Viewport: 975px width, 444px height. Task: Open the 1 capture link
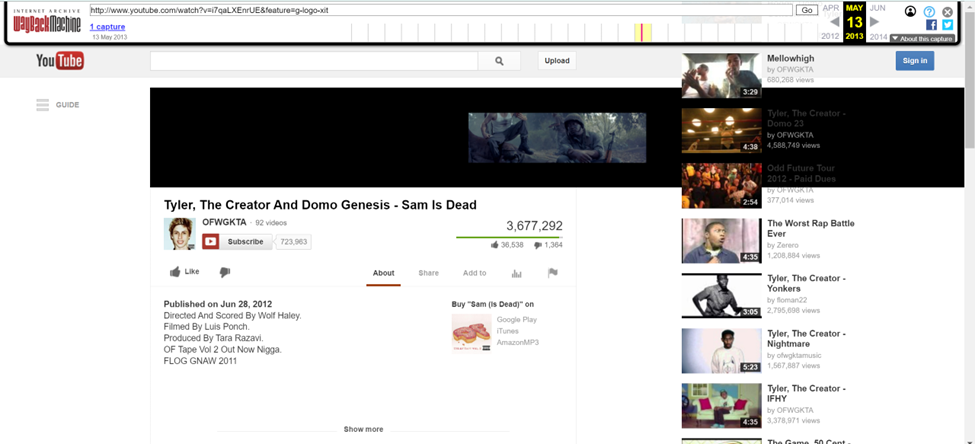108,27
